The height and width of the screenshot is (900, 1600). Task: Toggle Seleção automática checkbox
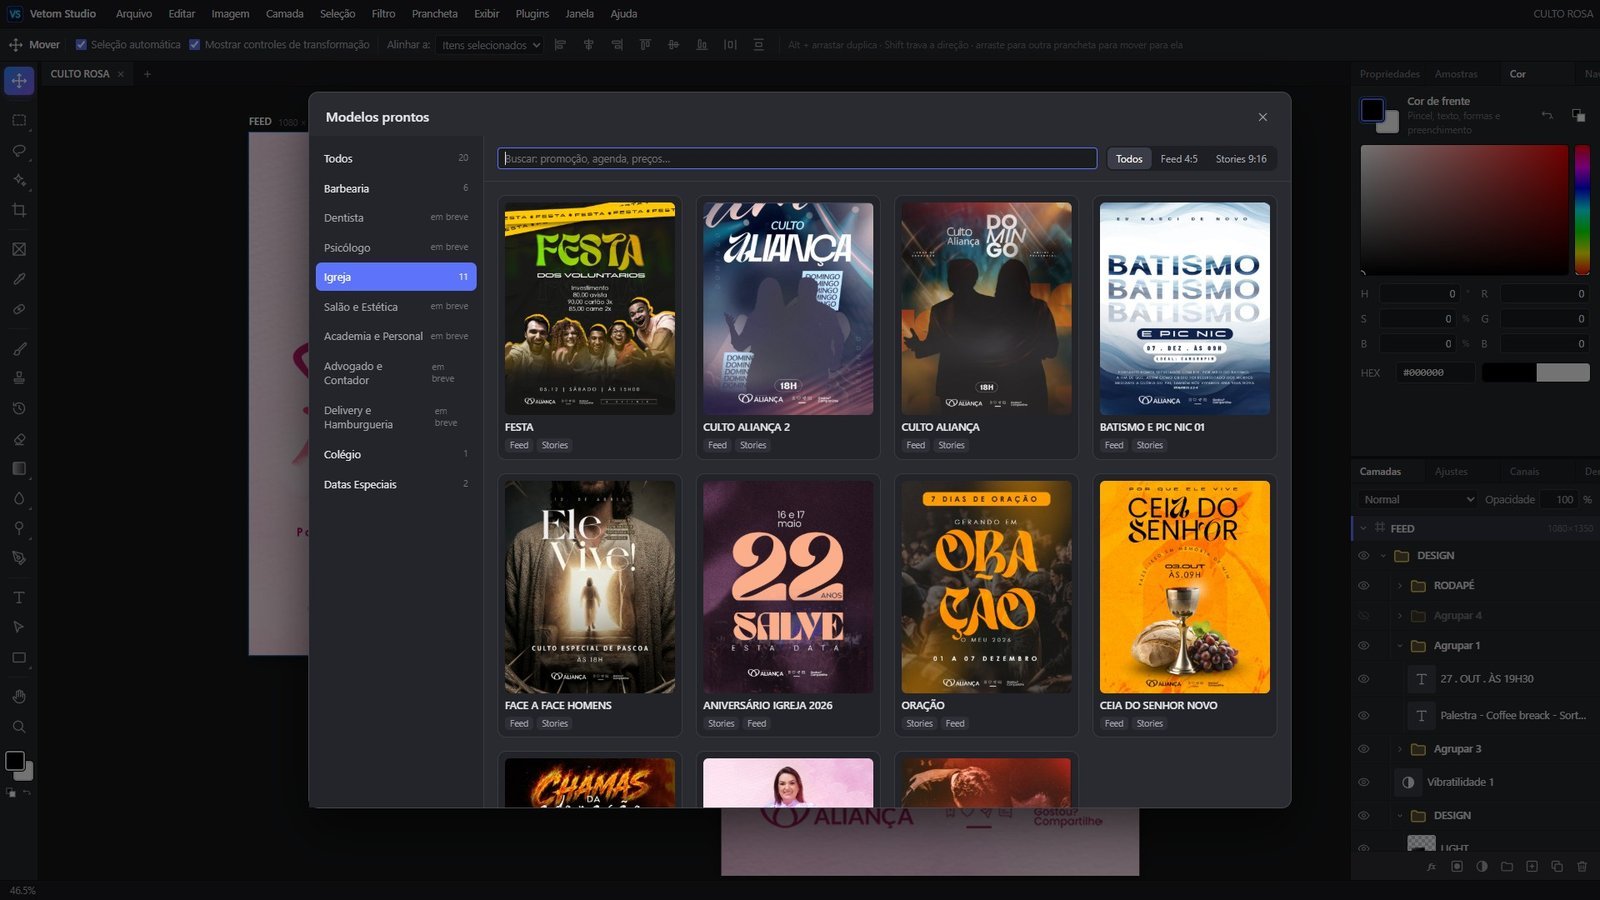[x=82, y=45]
